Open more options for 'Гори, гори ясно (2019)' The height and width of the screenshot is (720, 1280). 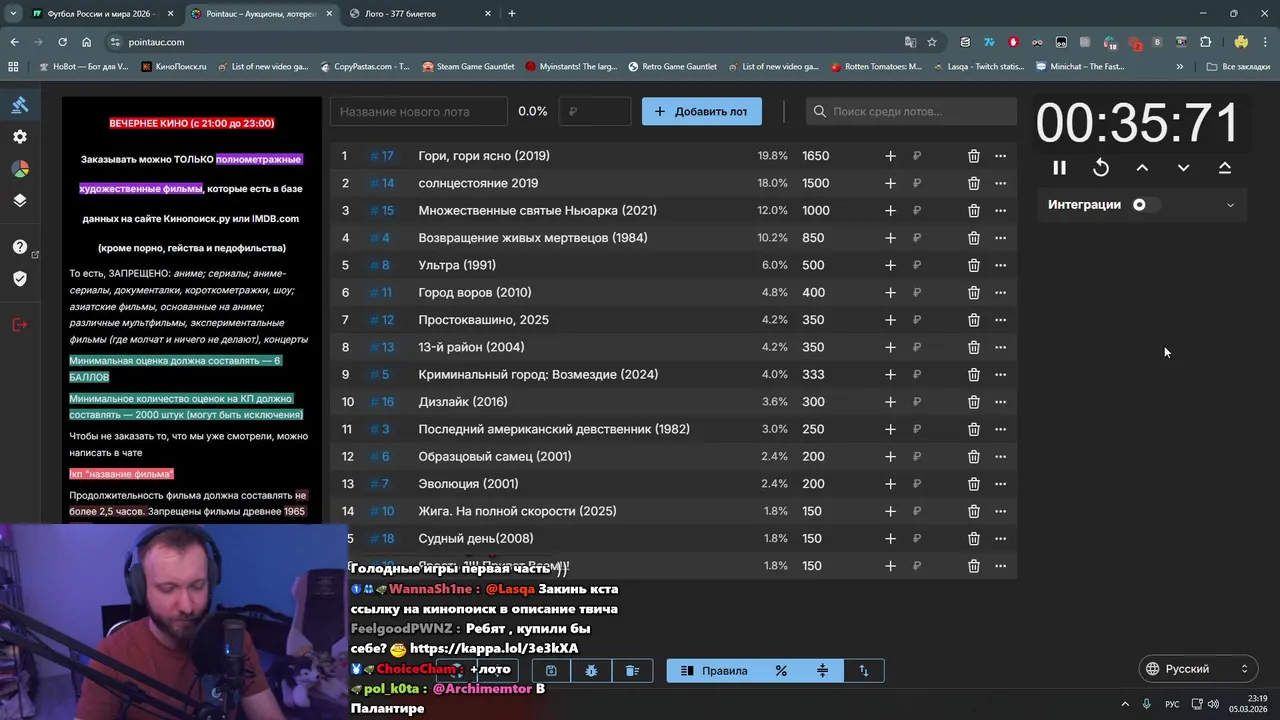tap(1000, 156)
